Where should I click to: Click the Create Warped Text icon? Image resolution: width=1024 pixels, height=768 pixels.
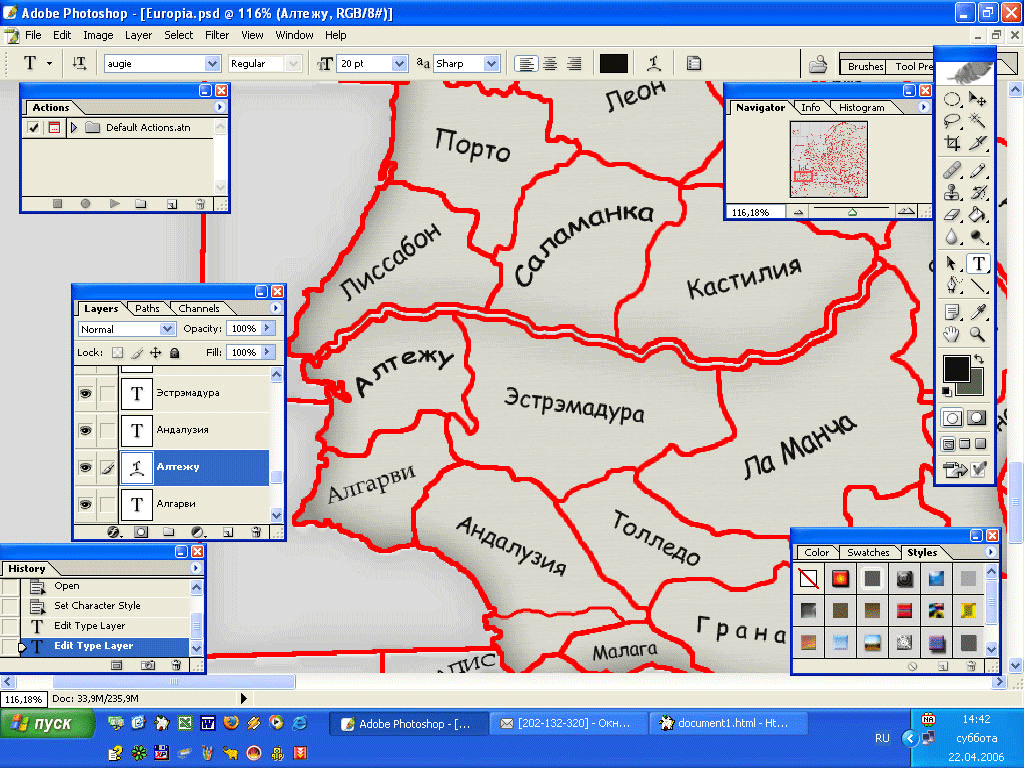[653, 63]
